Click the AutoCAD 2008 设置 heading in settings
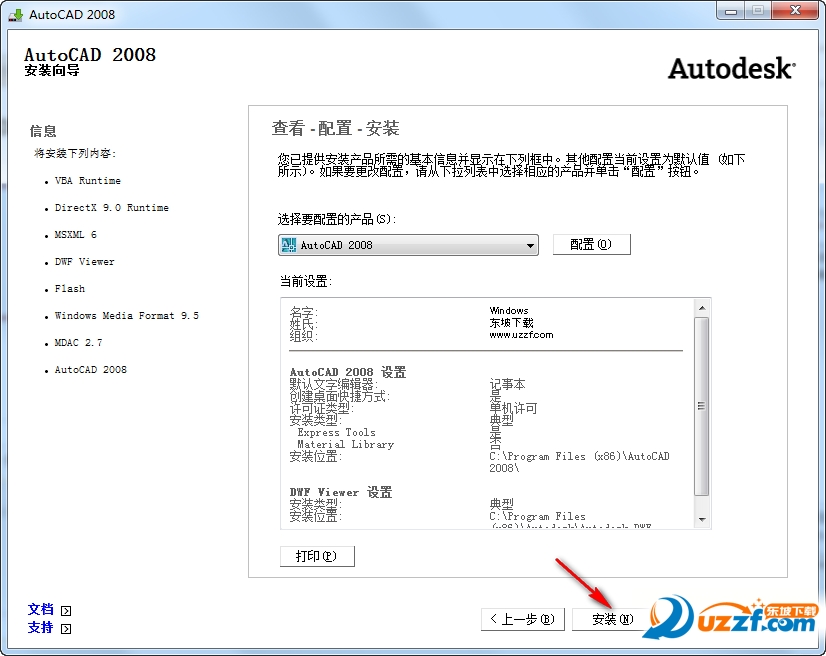Viewport: 826px width, 656px height. [x=348, y=372]
